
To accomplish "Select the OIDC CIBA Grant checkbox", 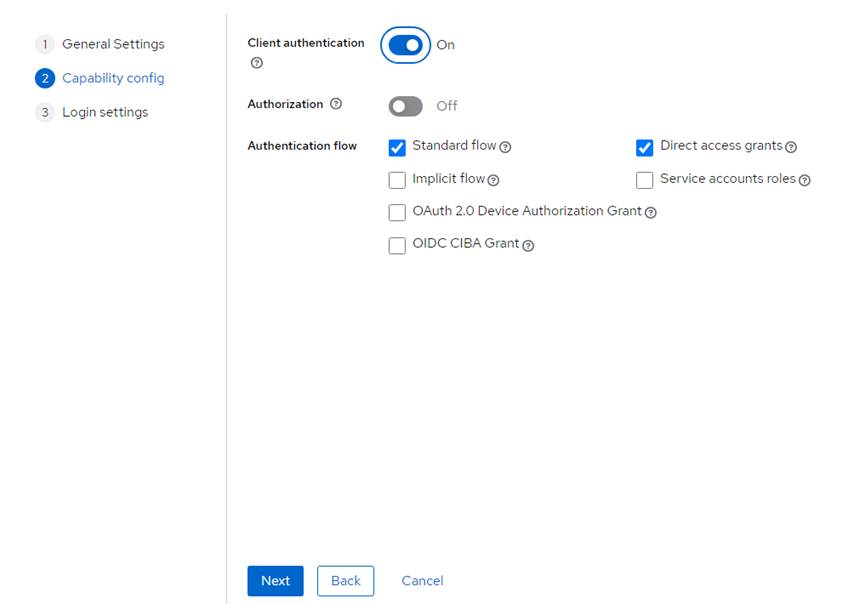I will pos(397,246).
